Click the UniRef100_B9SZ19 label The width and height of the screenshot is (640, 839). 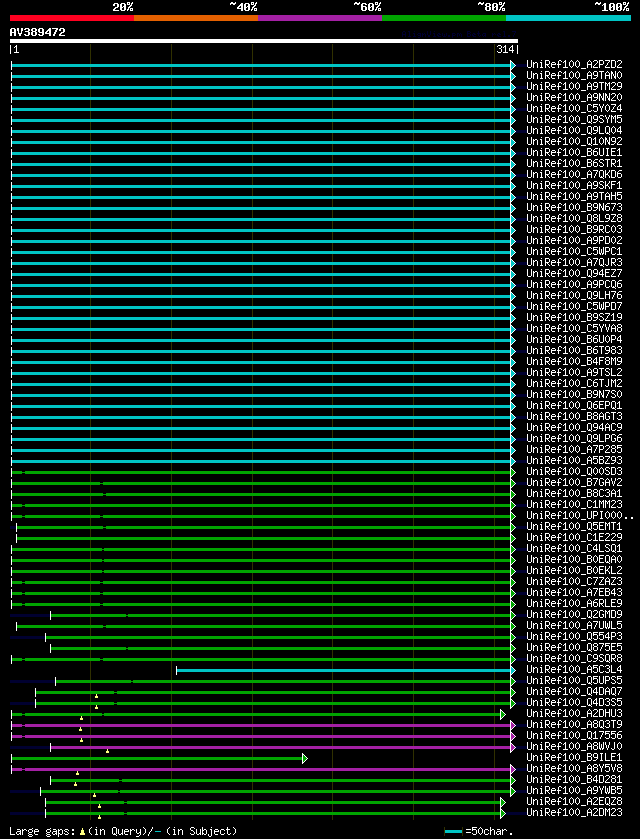(x=574, y=318)
